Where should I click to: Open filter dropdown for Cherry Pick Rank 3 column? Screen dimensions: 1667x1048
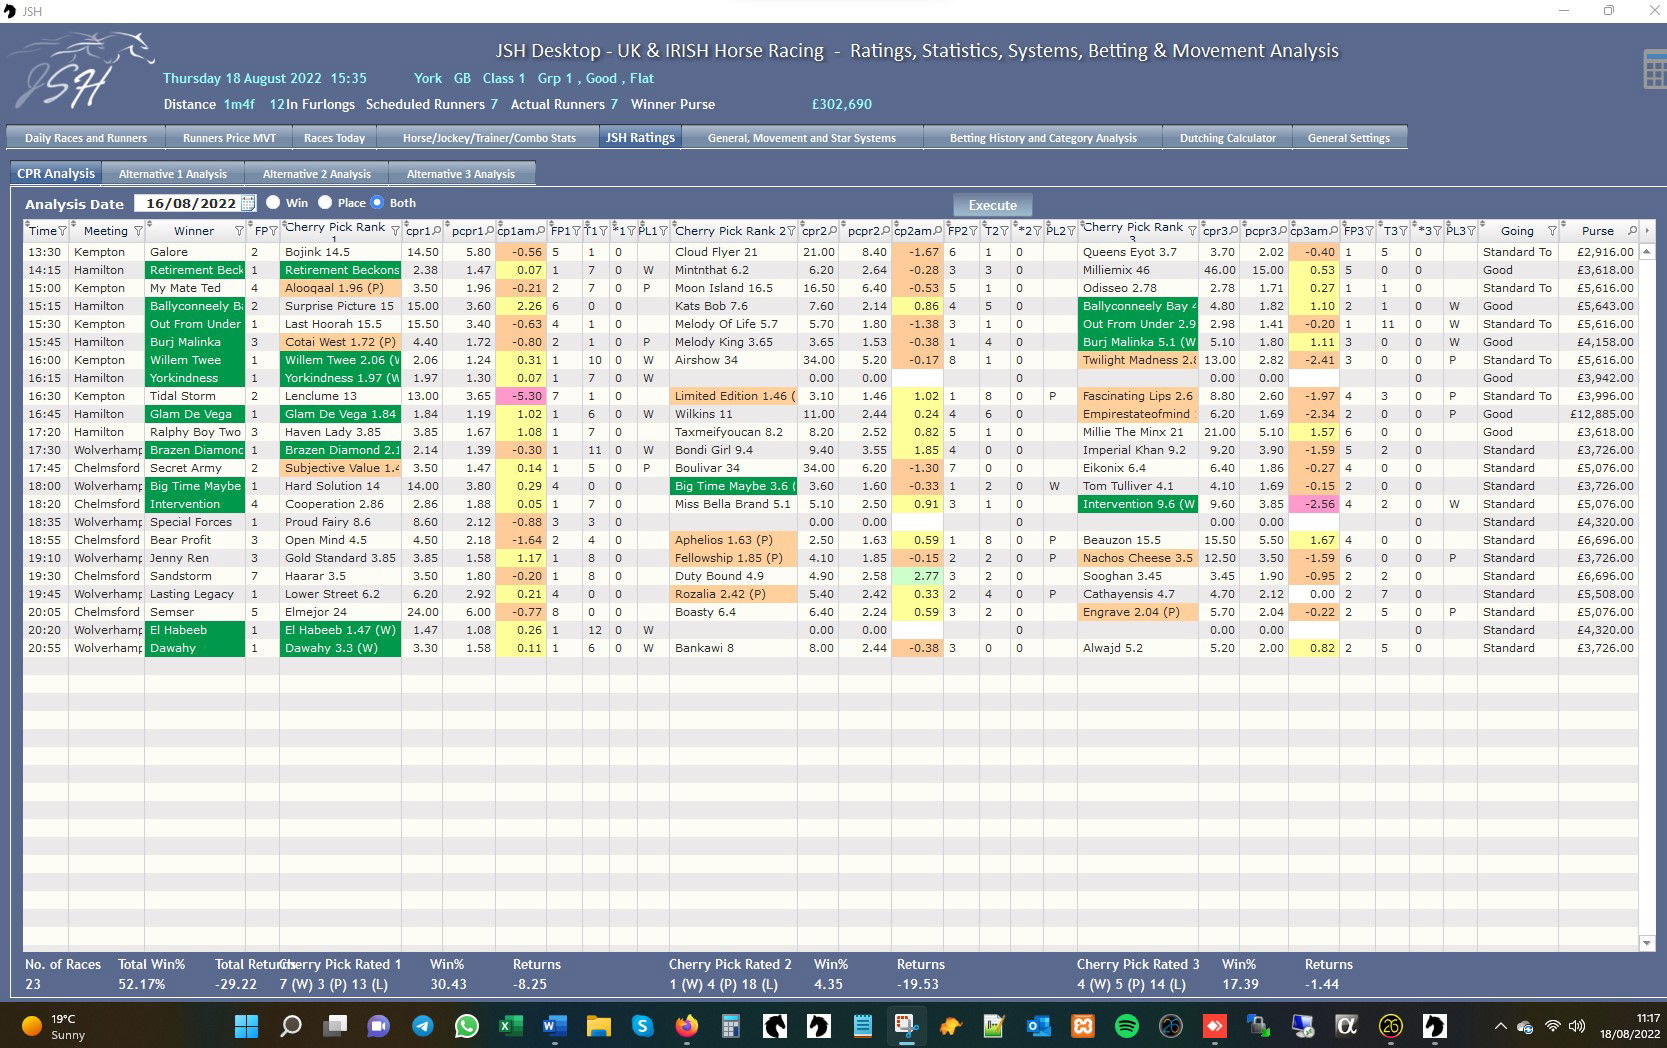[x=1192, y=231]
